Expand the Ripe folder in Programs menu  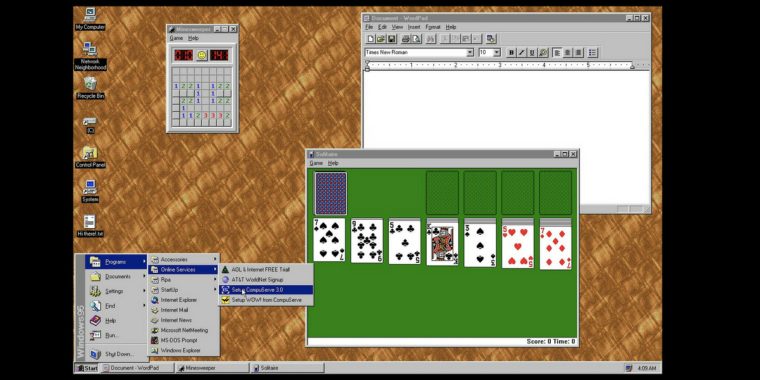(x=183, y=280)
